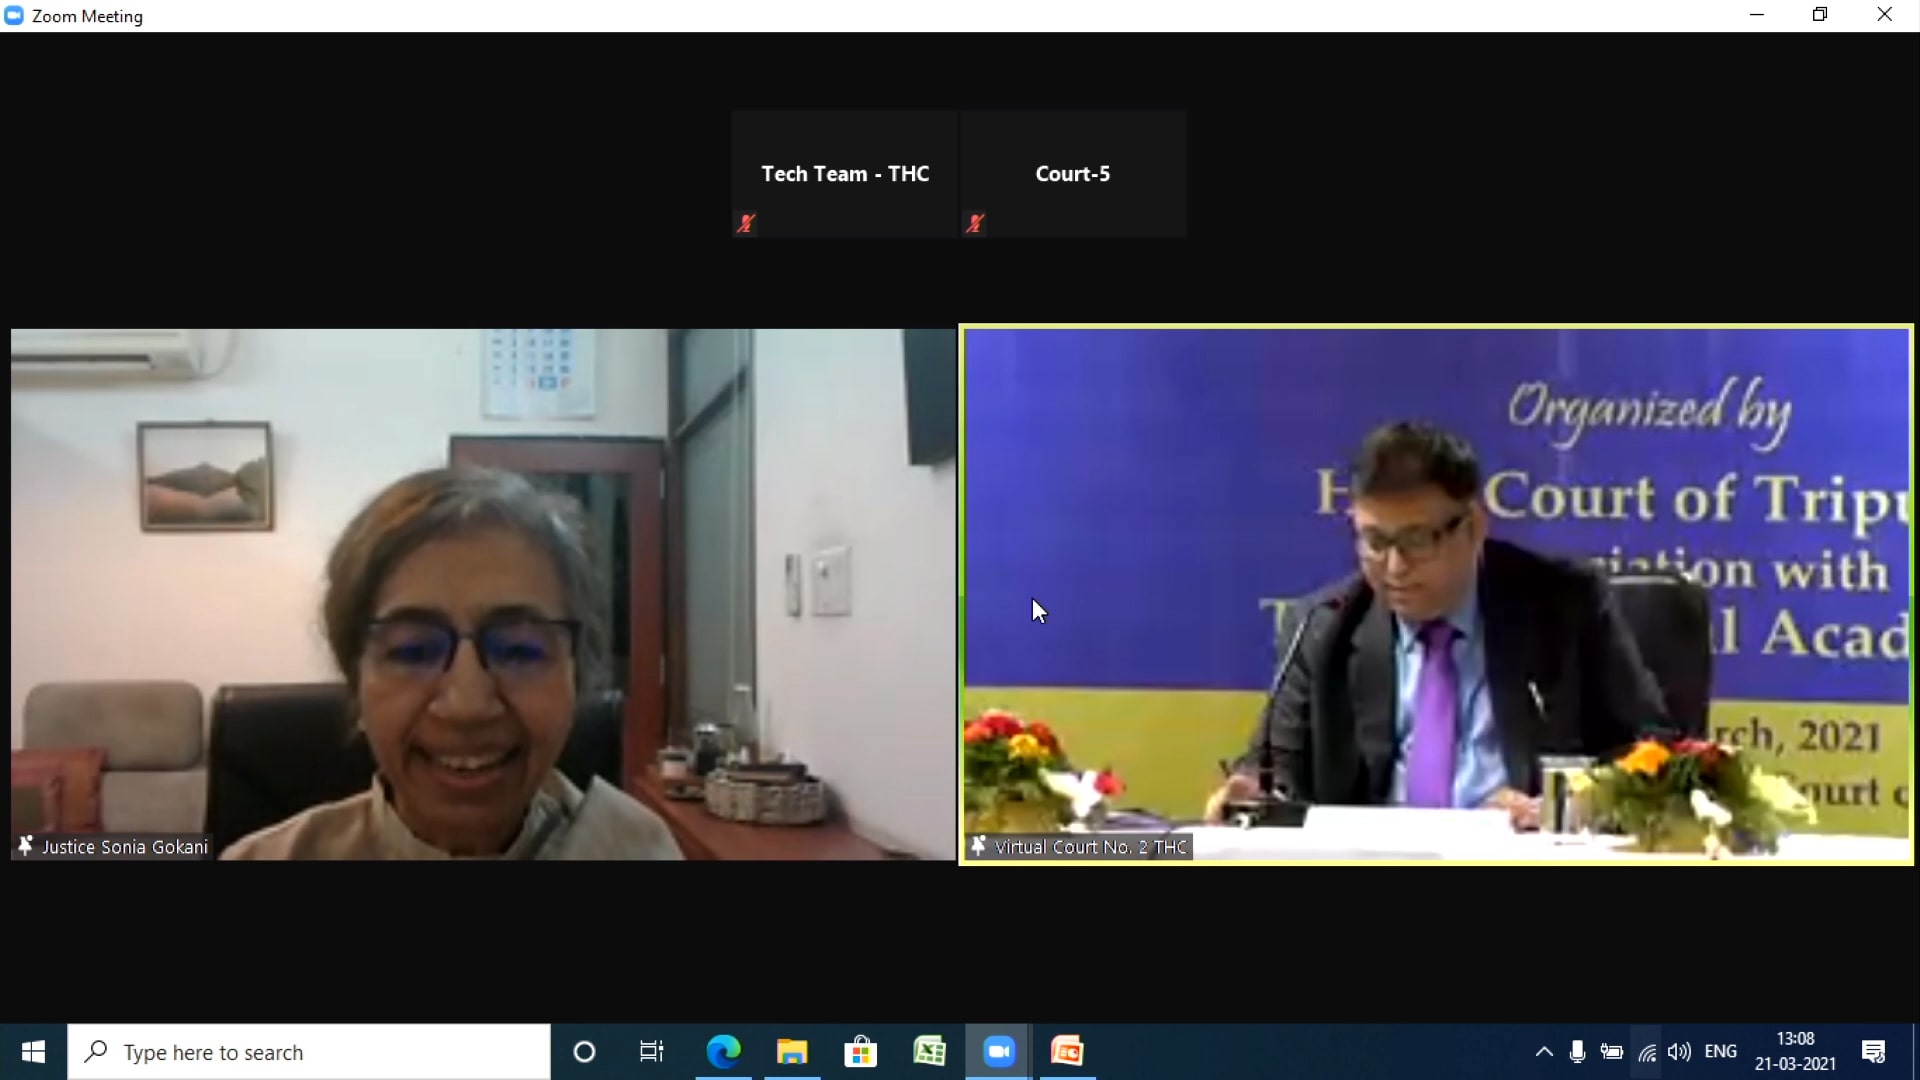Click the Justice Sonia Gokani name label

[x=125, y=847]
